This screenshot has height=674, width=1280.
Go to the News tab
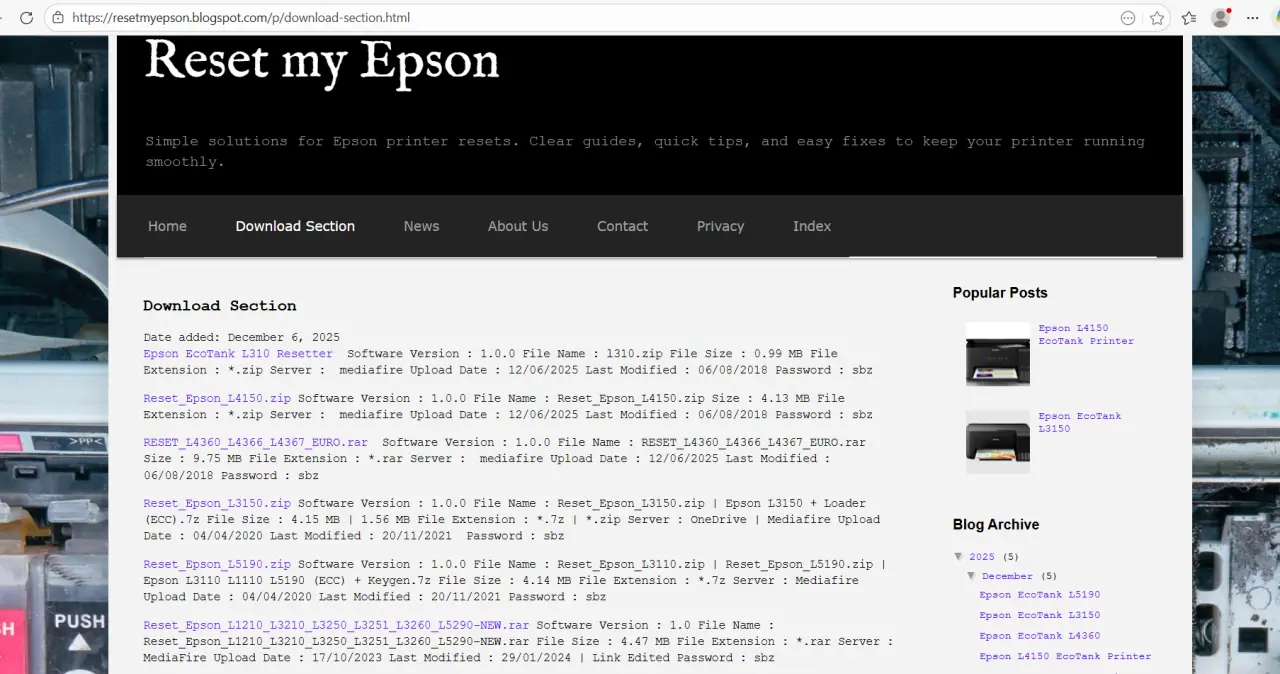[x=421, y=226]
